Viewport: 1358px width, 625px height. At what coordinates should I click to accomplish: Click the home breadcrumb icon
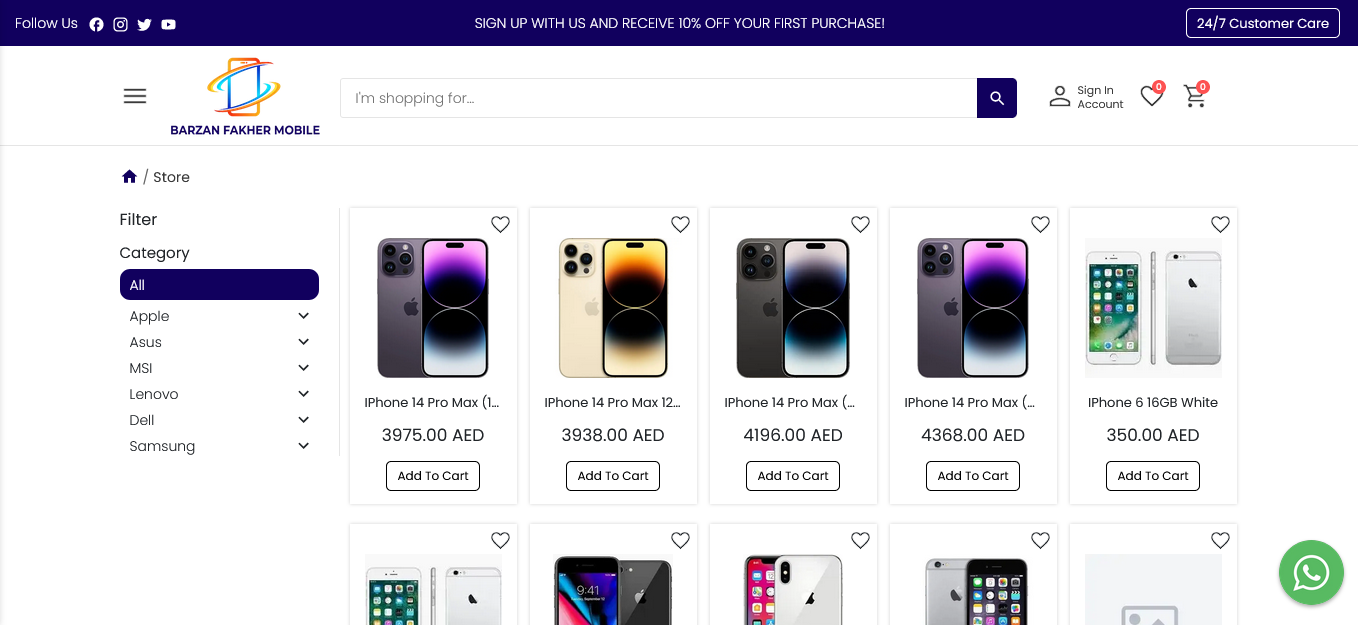[129, 177]
